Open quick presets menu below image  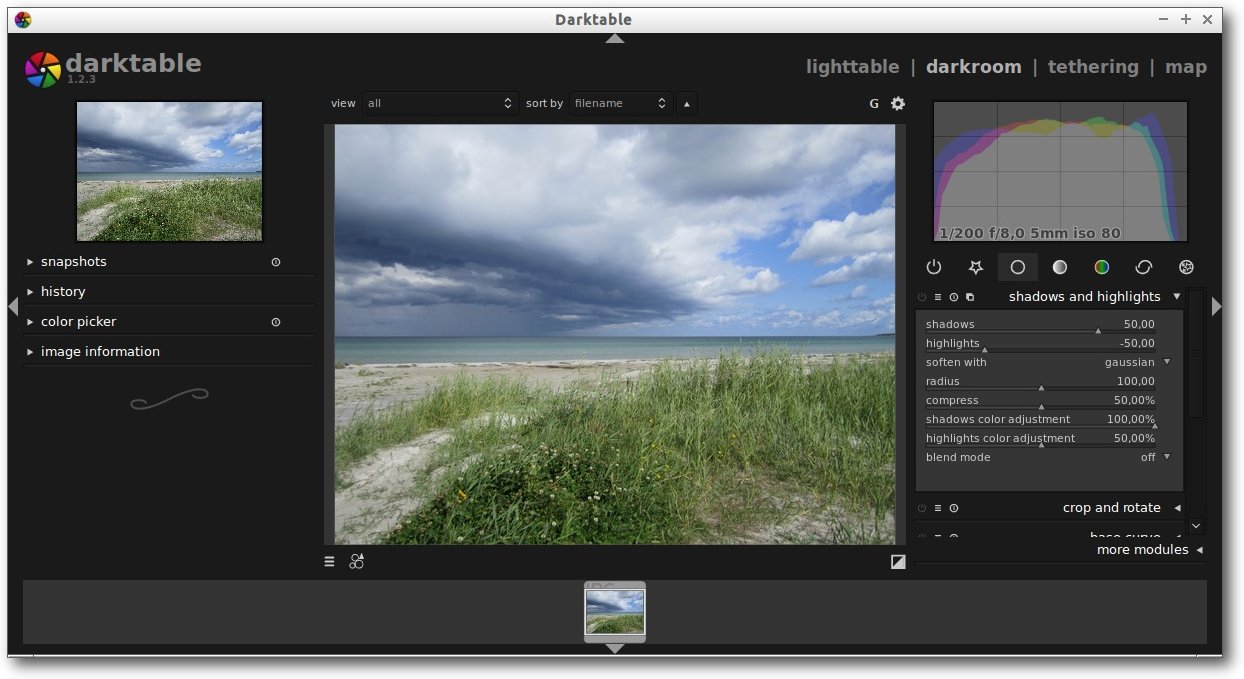tap(329, 562)
